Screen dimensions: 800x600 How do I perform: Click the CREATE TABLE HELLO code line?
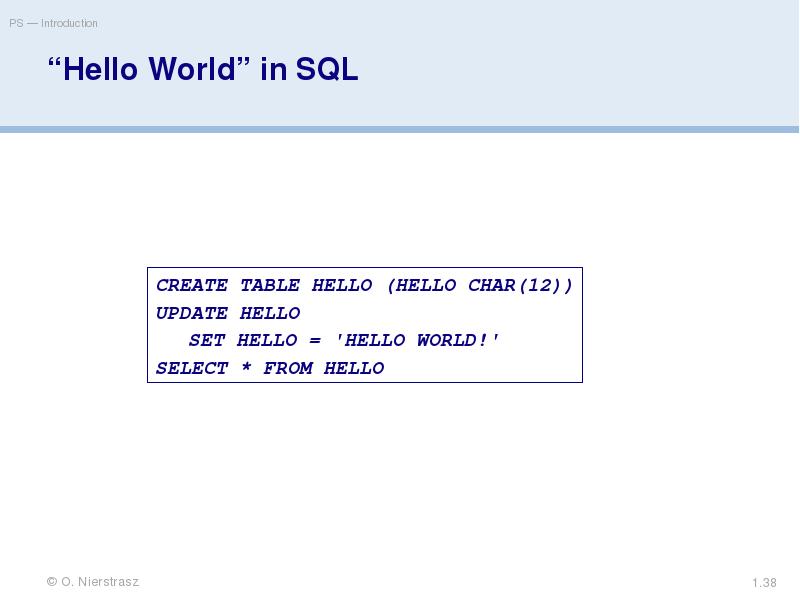click(x=364, y=286)
